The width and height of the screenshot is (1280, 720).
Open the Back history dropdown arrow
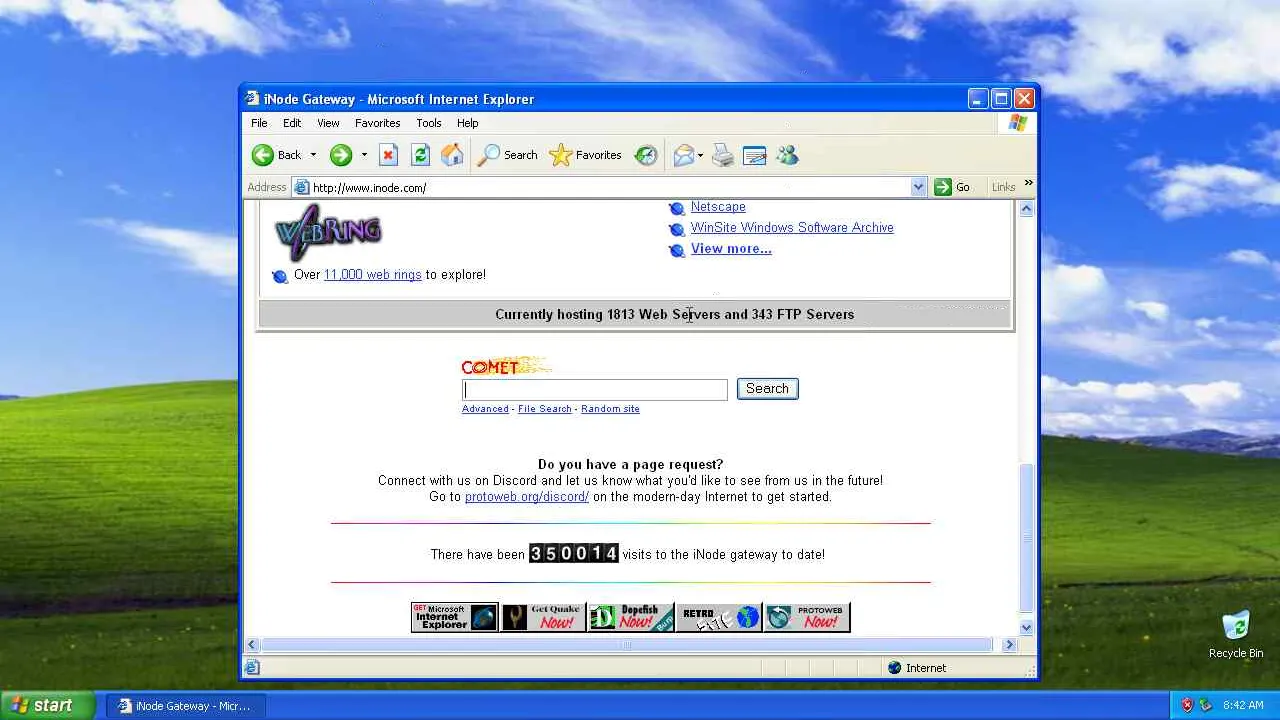[313, 155]
